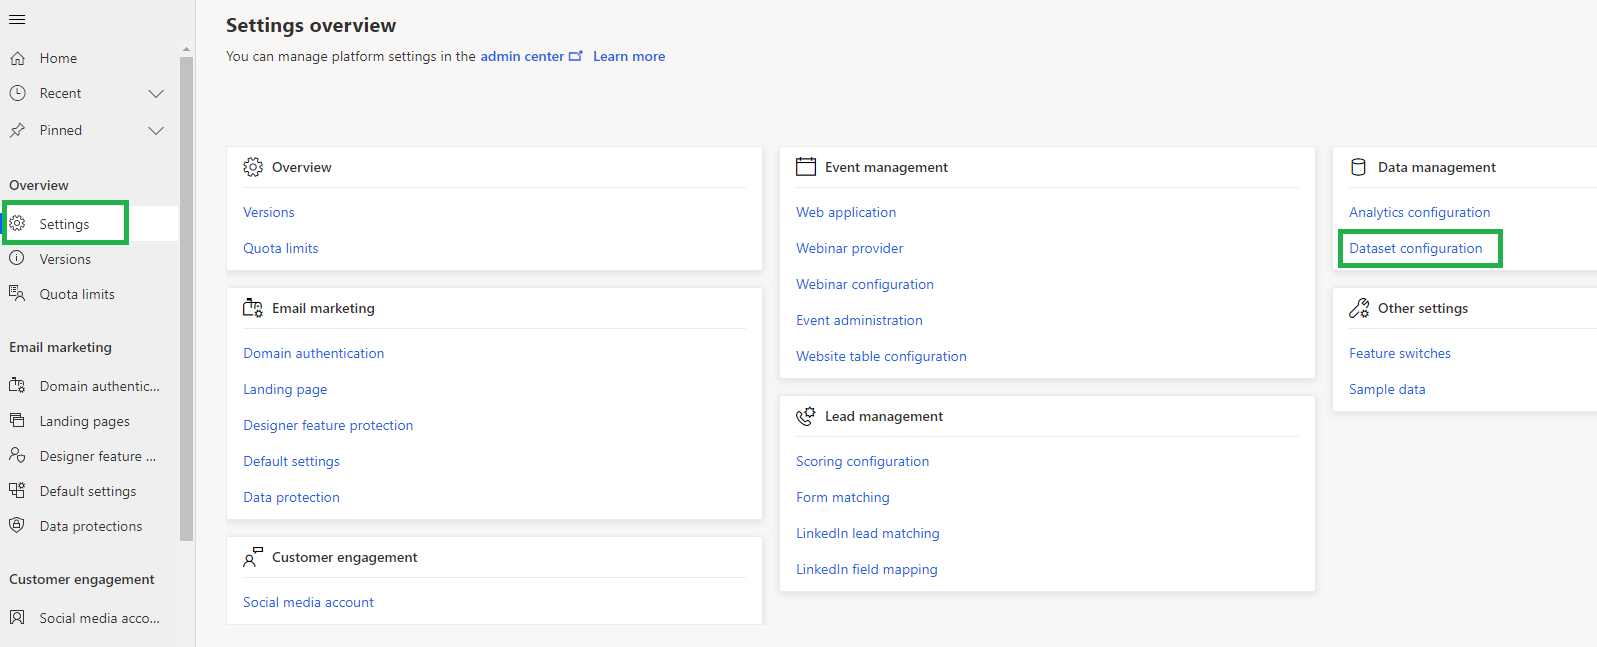The image size is (1597, 647).
Task: Expand the Recent section chevron
Action: point(156,94)
